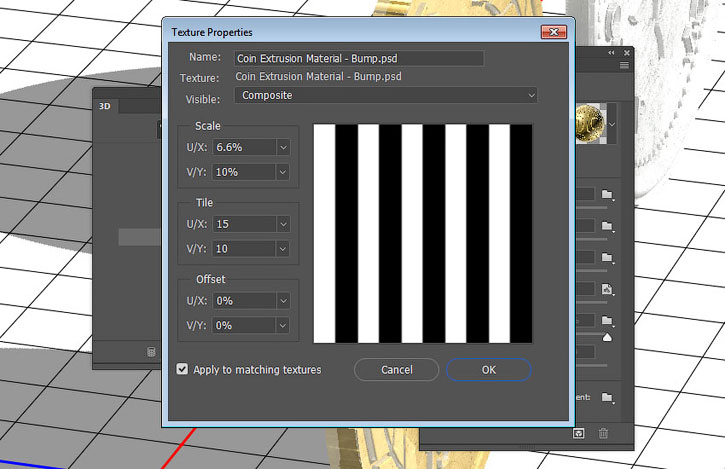Image resolution: width=725 pixels, height=469 pixels.
Task: Click the texture Name input field
Action: tap(358, 58)
